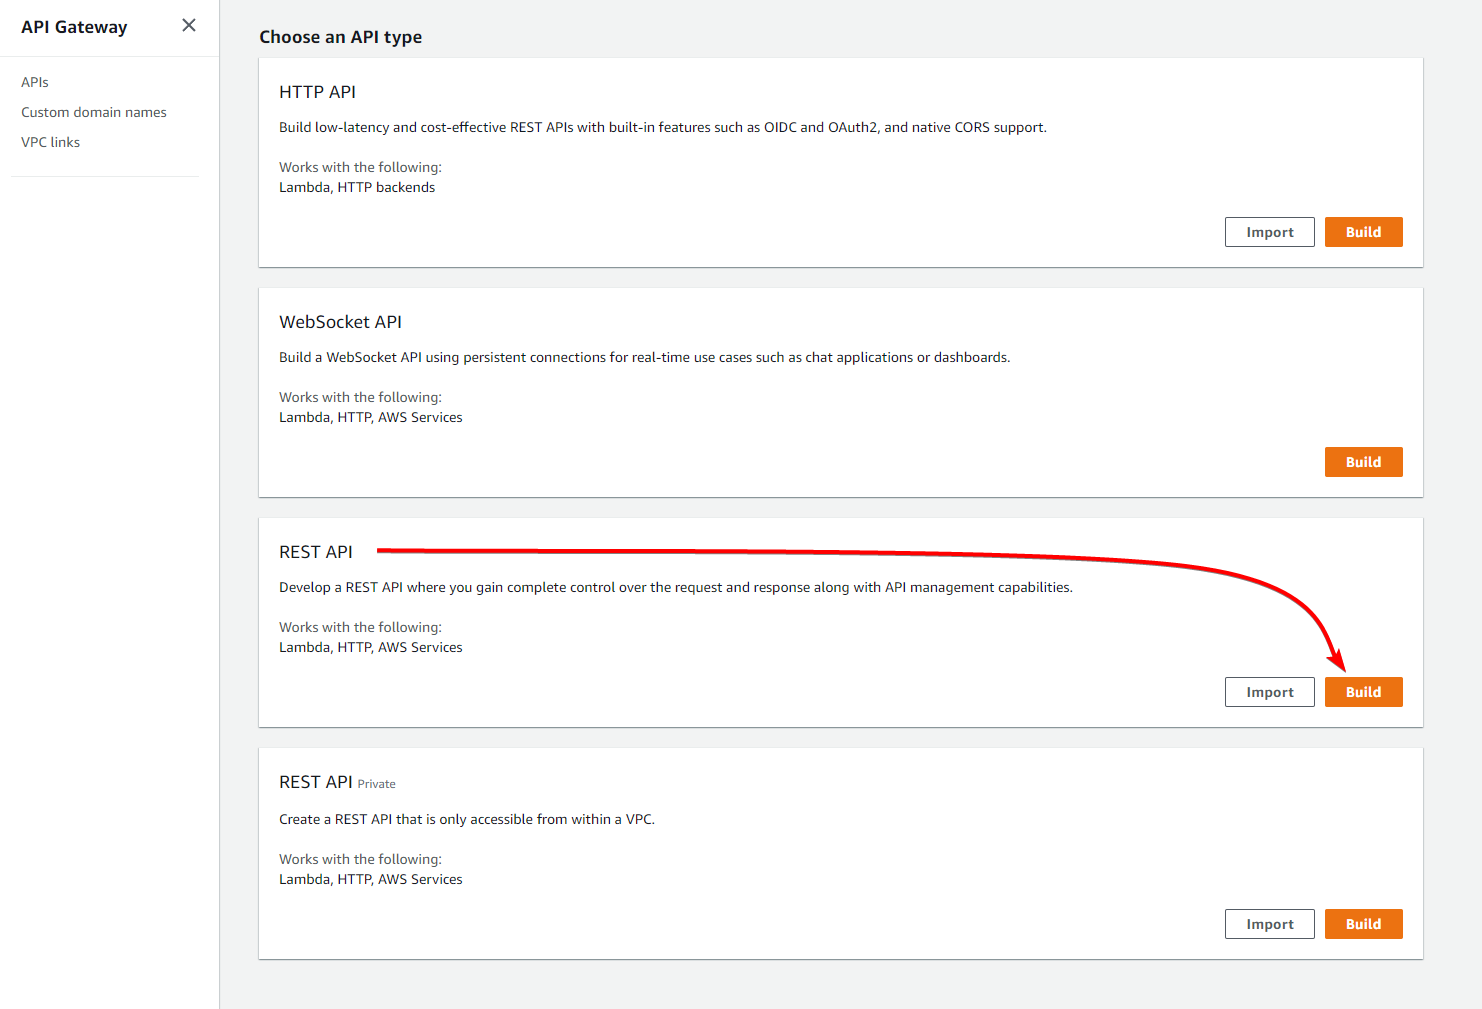Build a WebSocket API
Image resolution: width=1482 pixels, height=1009 pixels.
coord(1363,461)
